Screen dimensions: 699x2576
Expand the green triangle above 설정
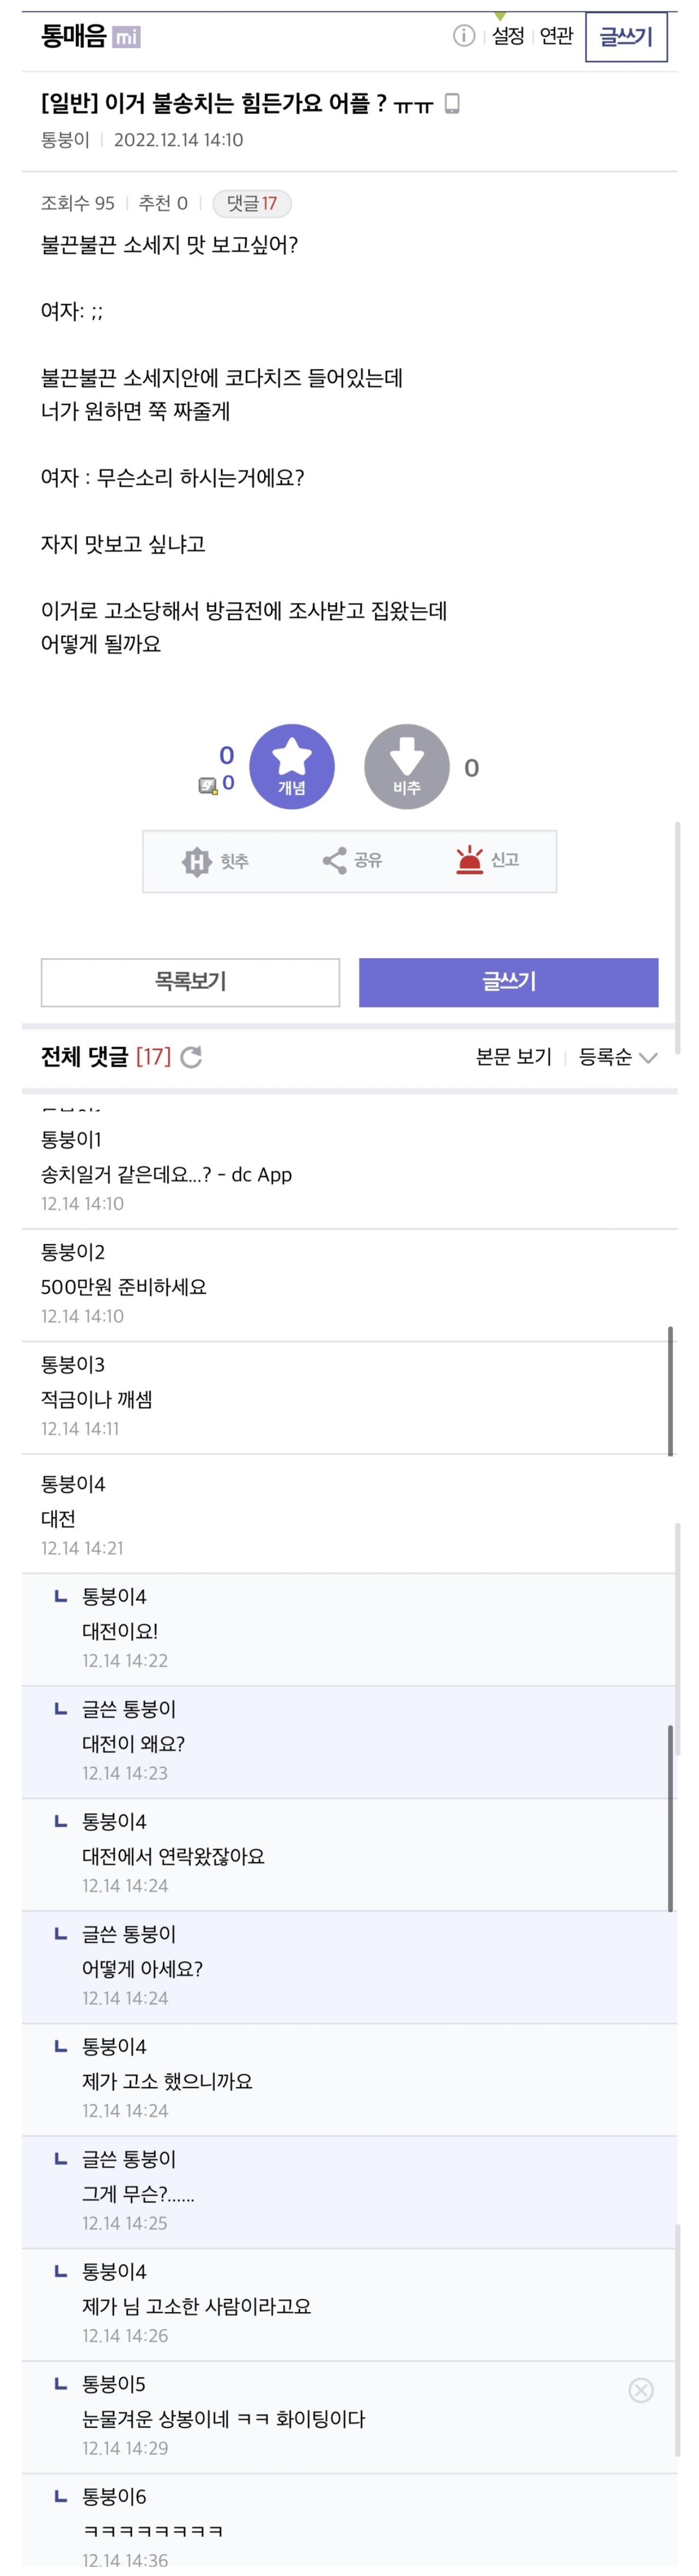point(500,16)
